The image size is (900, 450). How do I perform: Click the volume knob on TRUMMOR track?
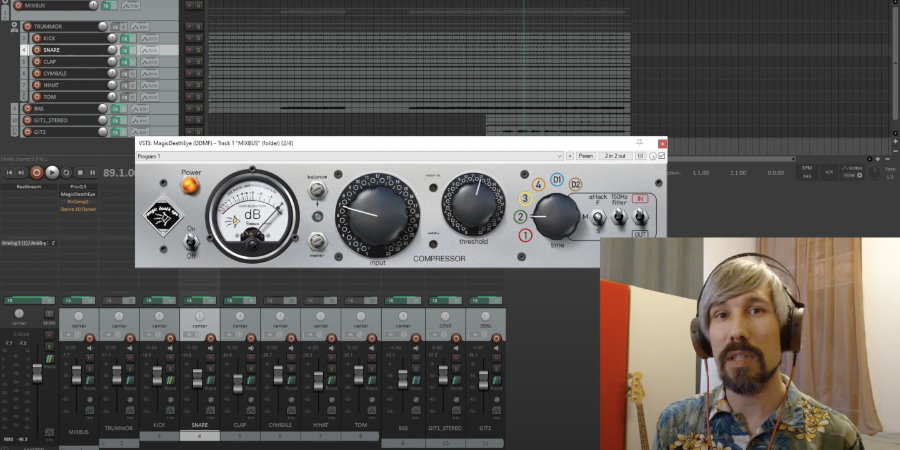102,26
